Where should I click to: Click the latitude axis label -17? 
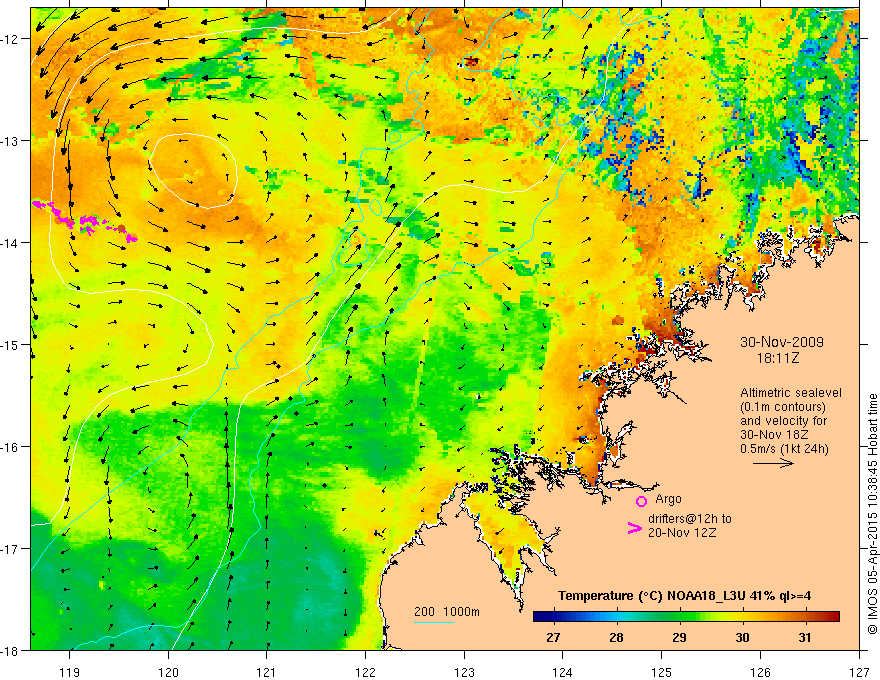pos(10,549)
